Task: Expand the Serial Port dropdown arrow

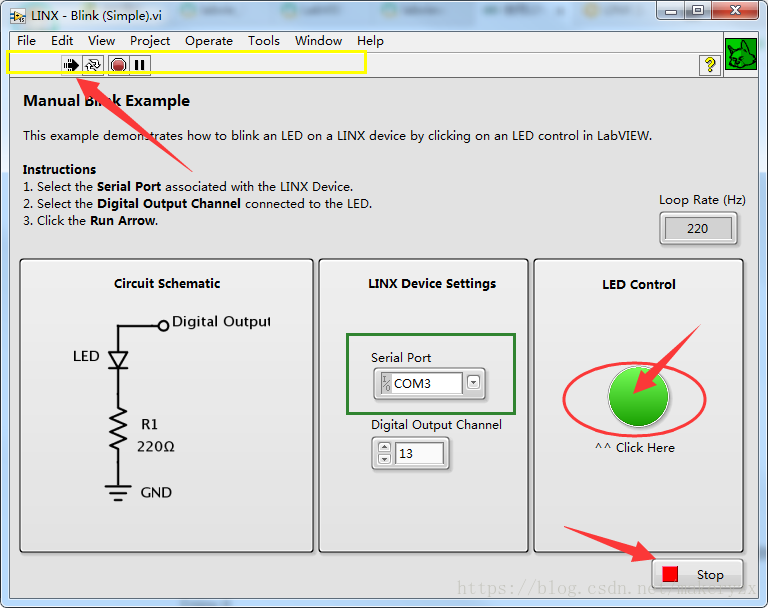Action: coord(473,382)
